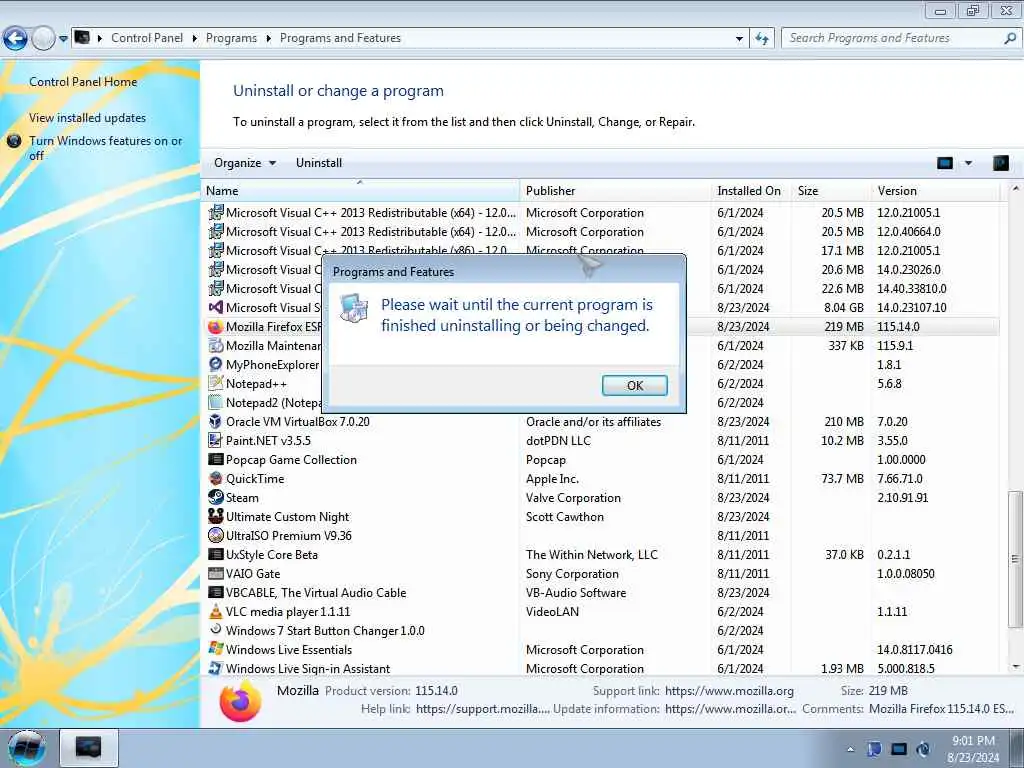
Task: Click the search magnifier icon
Action: click(1010, 38)
